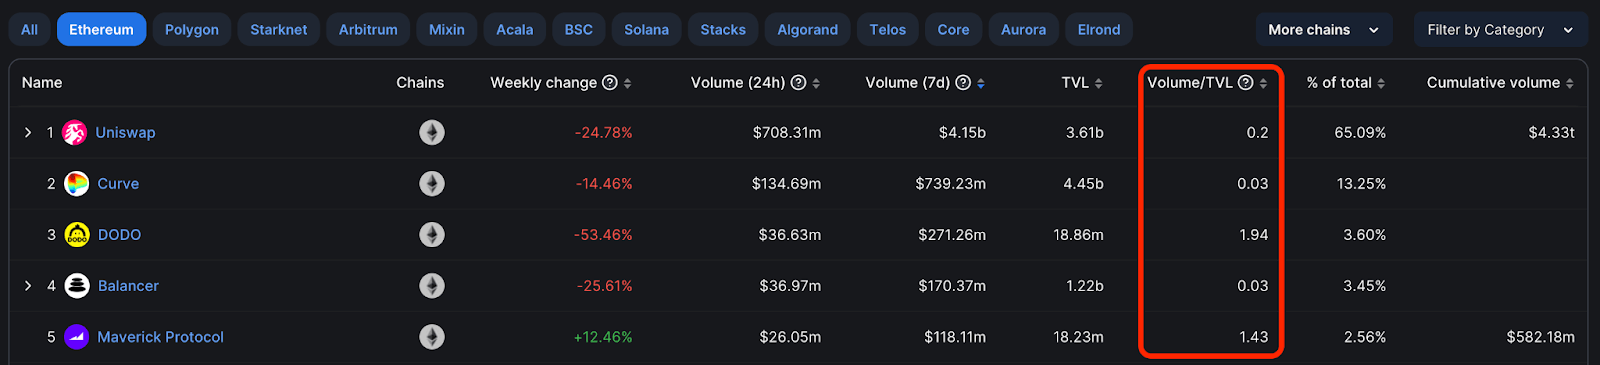Select the Core chain tab

pos(954,30)
